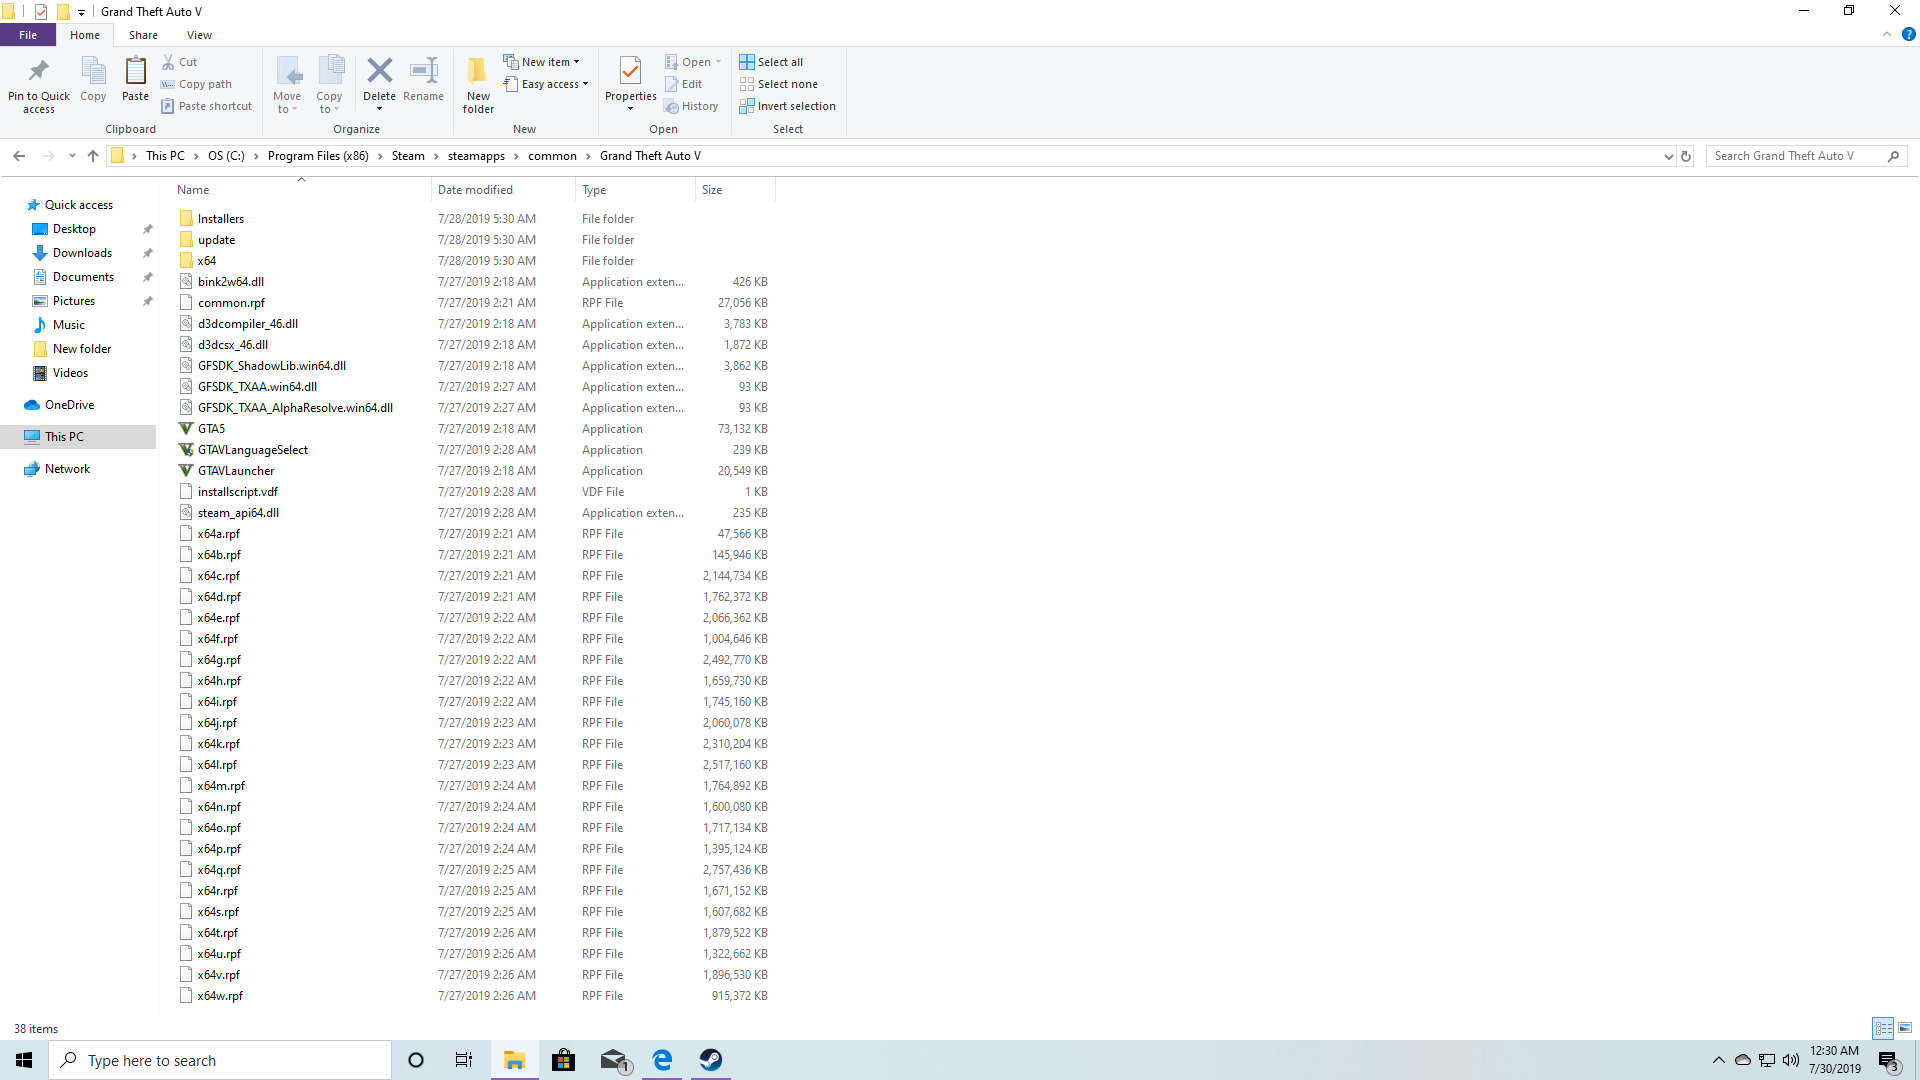The image size is (1920, 1080).
Task: Click the Paste ribbon icon
Action: pyautogui.click(x=135, y=71)
